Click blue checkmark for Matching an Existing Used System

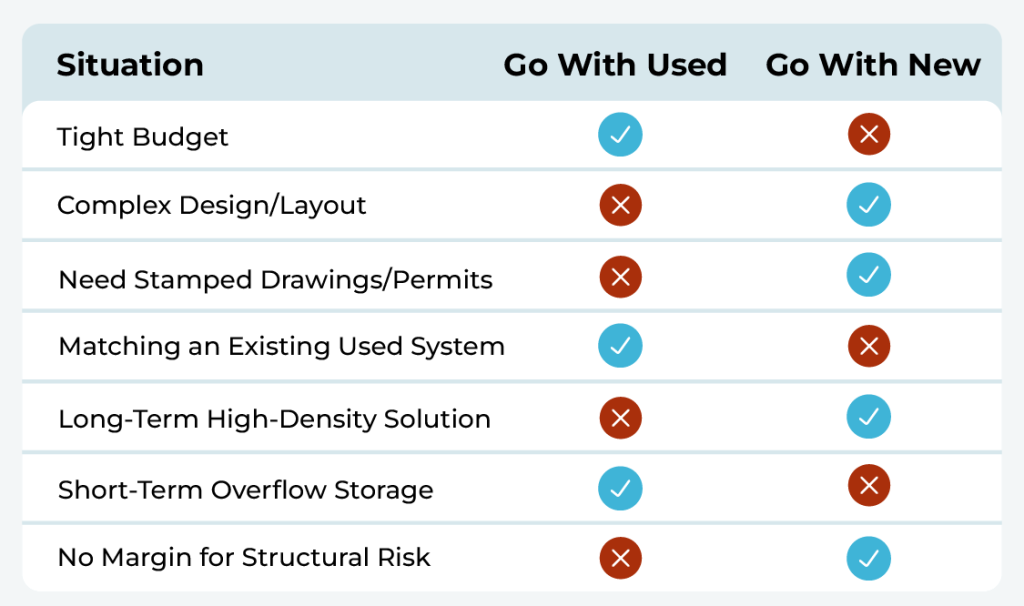point(620,346)
